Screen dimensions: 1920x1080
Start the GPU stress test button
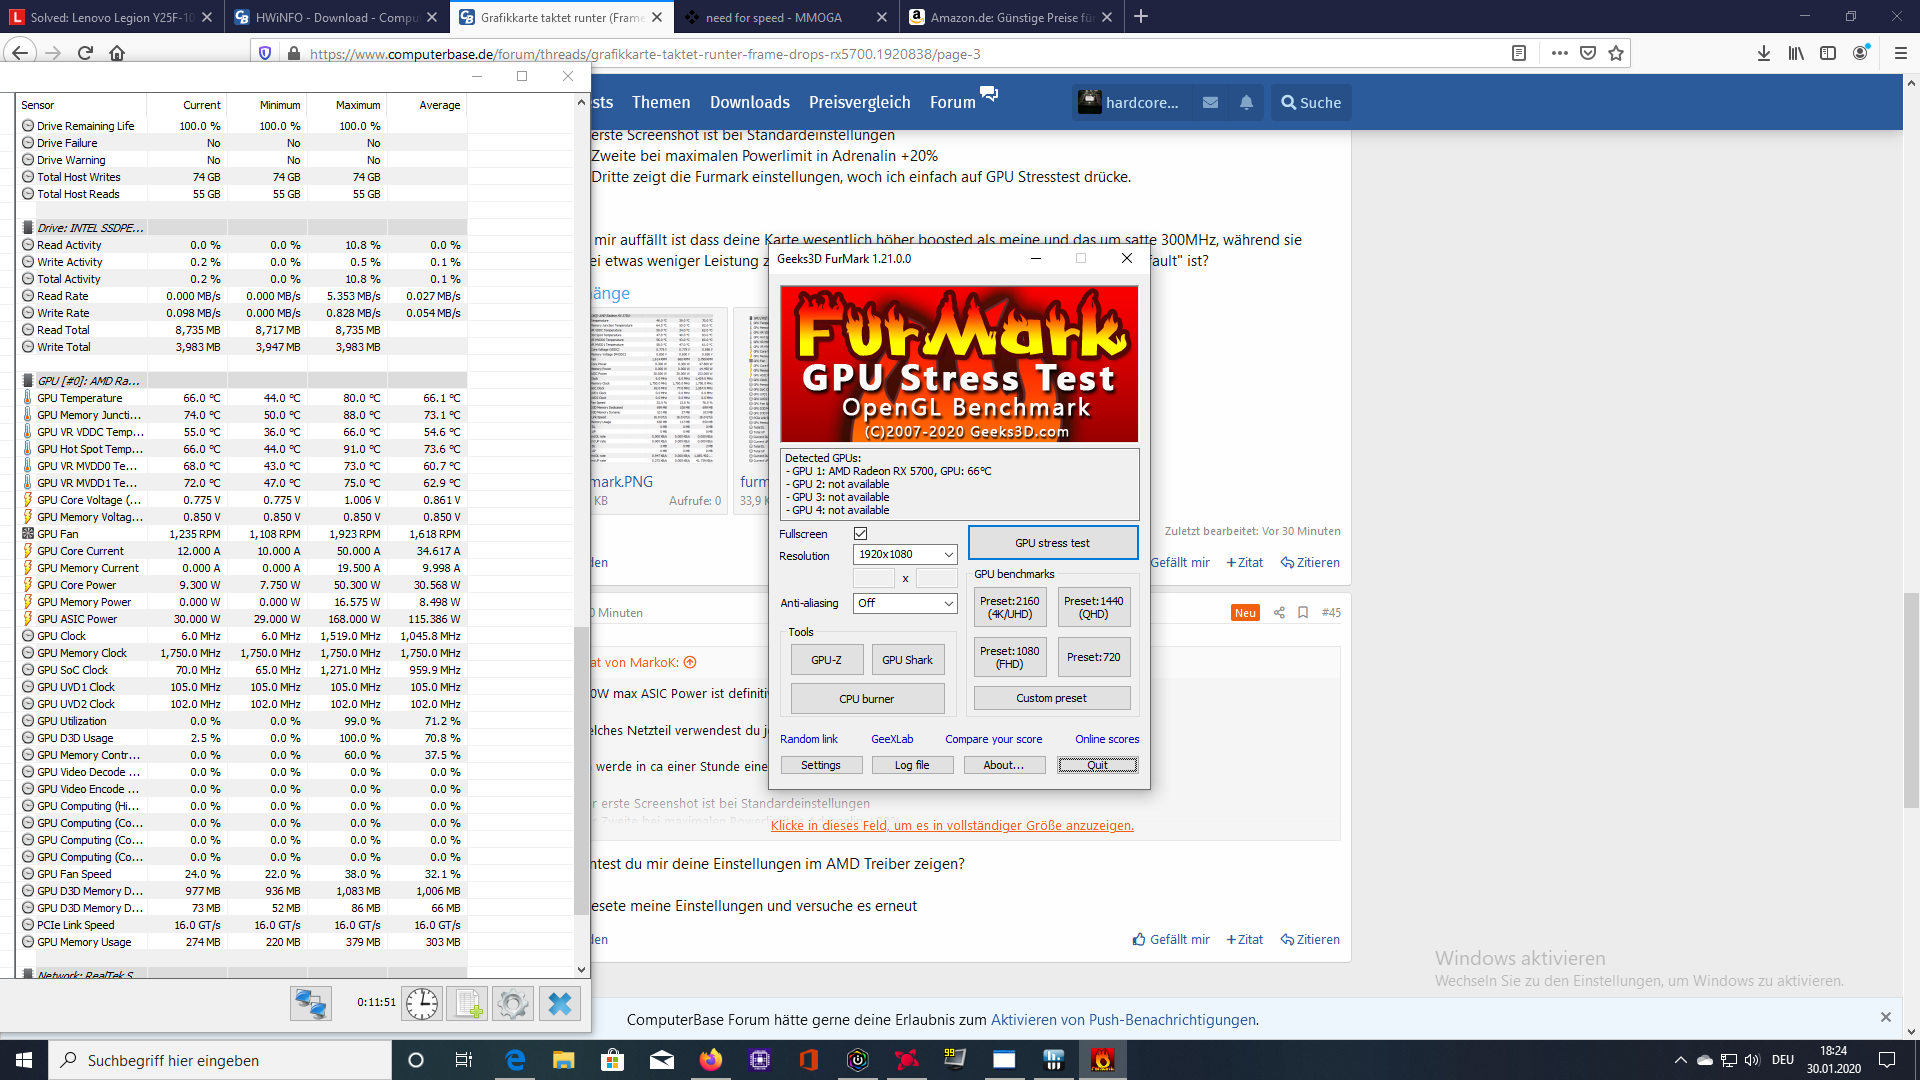pyautogui.click(x=1052, y=543)
